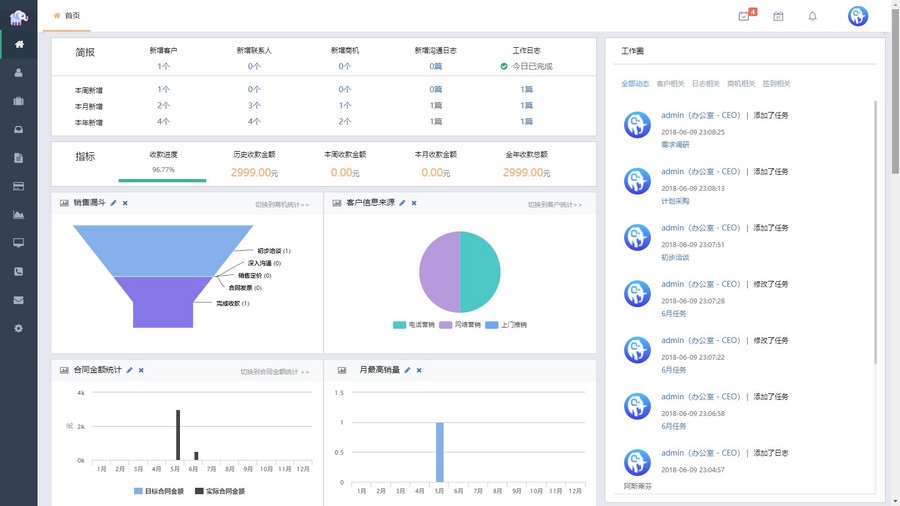
Task: Switch to 签到相关 tab in 工作圈
Action: [x=777, y=84]
